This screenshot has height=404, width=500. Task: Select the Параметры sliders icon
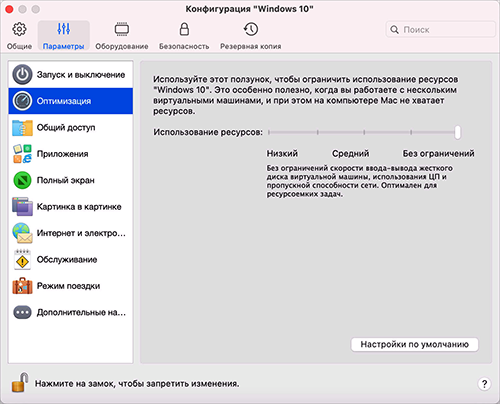[x=63, y=29]
